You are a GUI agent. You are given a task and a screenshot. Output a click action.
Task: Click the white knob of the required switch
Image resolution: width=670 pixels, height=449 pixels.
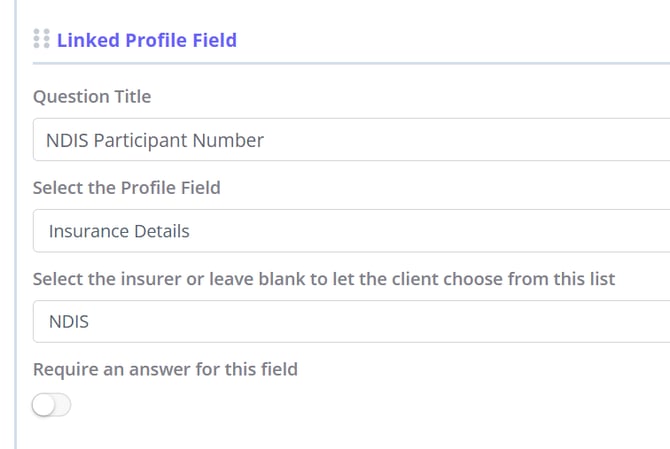pos(44,405)
